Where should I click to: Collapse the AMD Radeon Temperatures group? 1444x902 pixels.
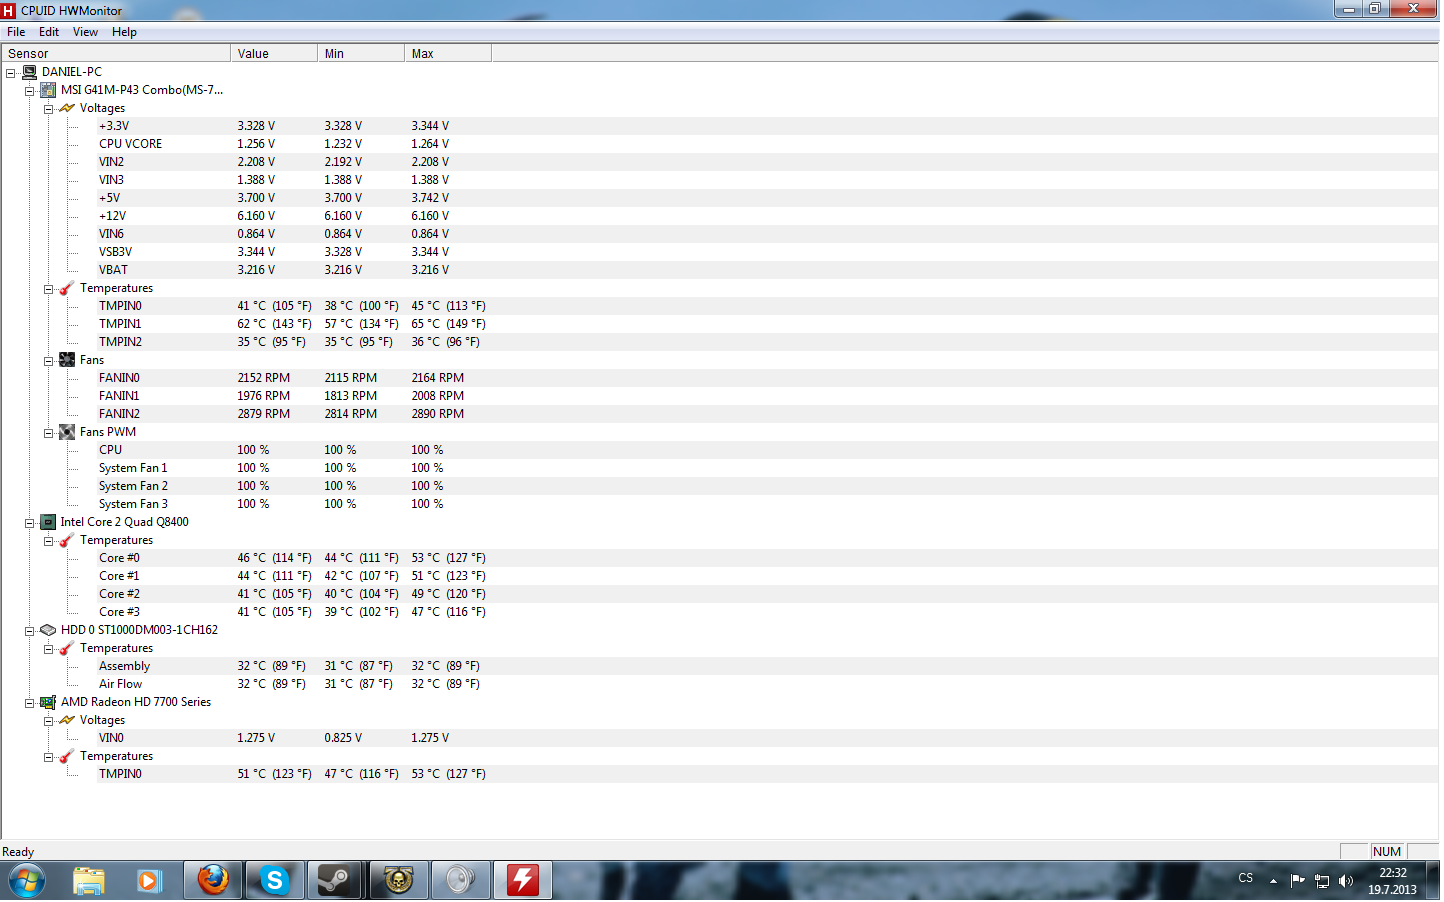48,757
